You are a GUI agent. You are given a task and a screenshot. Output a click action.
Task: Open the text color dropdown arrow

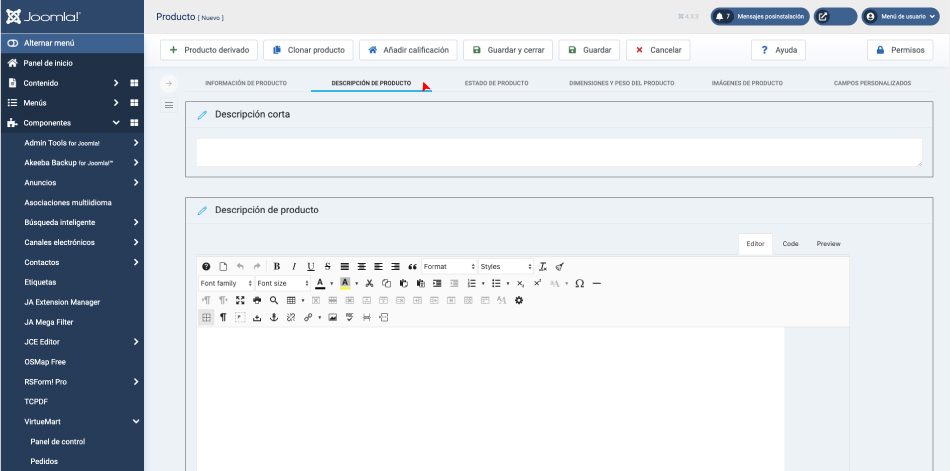(331, 284)
